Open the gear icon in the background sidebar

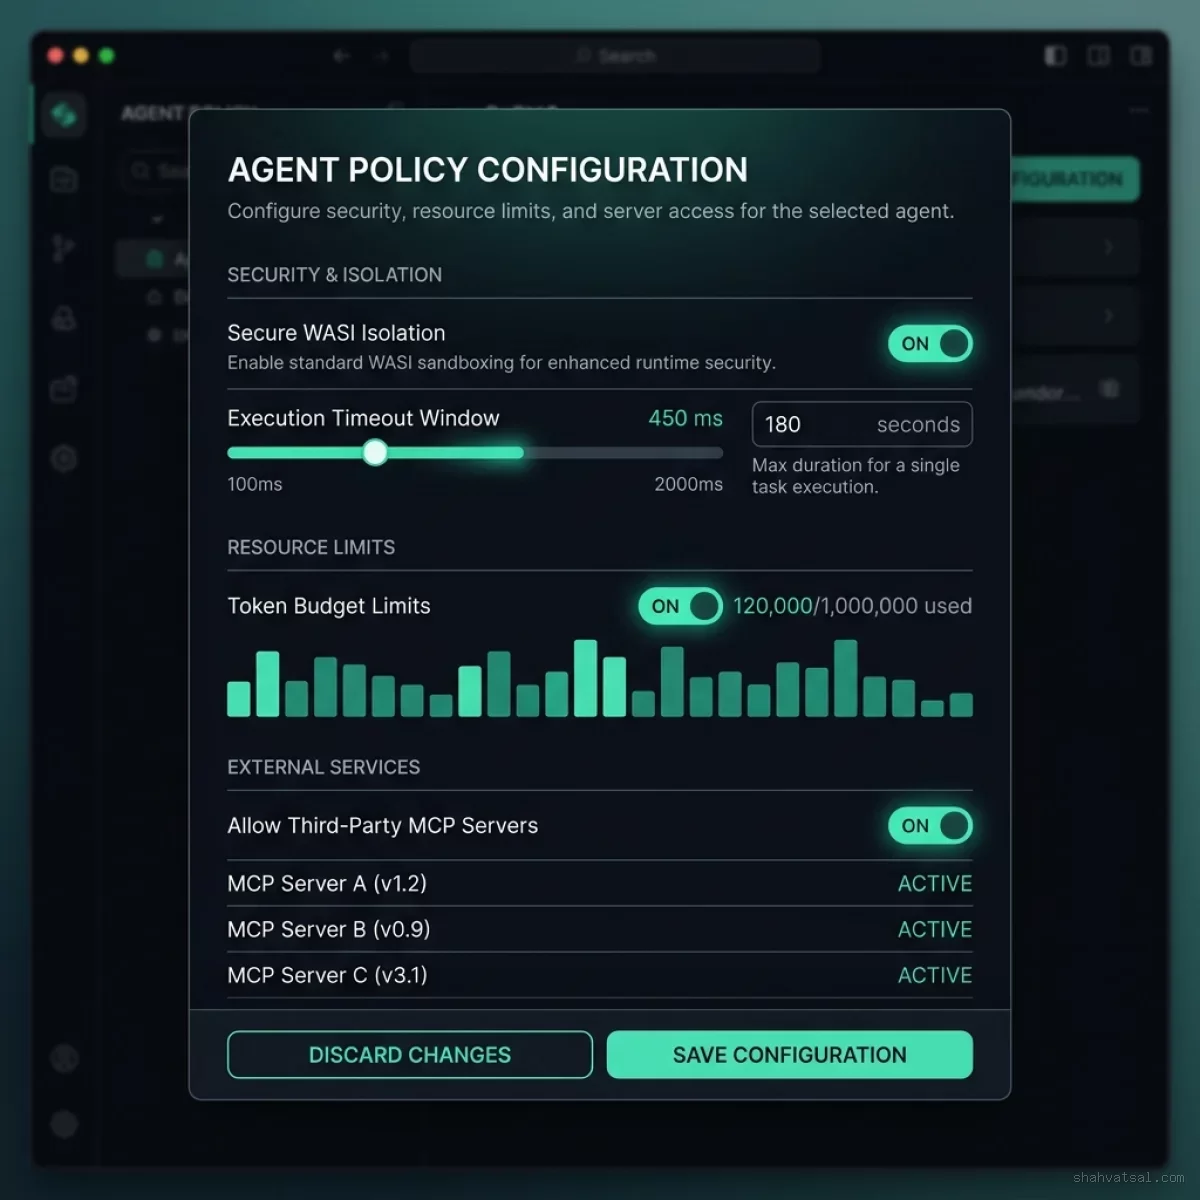pyautogui.click(x=64, y=459)
